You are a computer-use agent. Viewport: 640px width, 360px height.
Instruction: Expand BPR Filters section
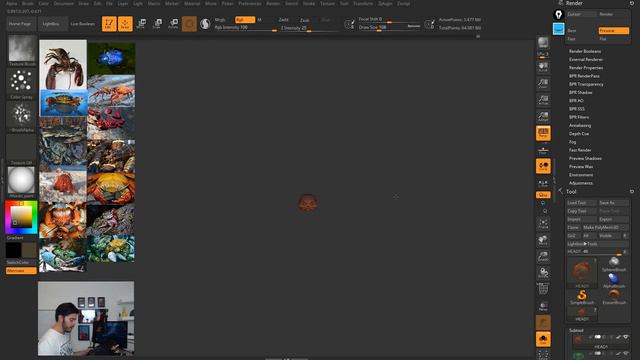(579, 117)
